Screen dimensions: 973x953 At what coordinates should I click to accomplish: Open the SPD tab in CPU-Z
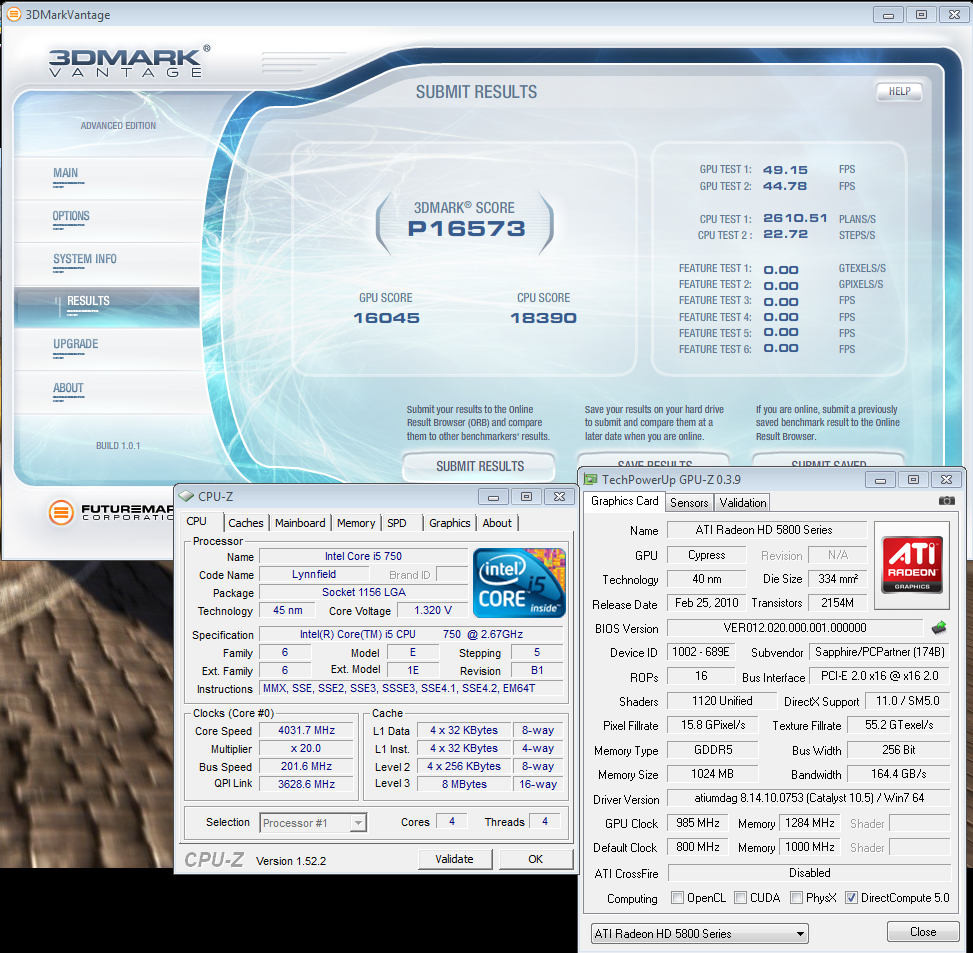[x=397, y=523]
